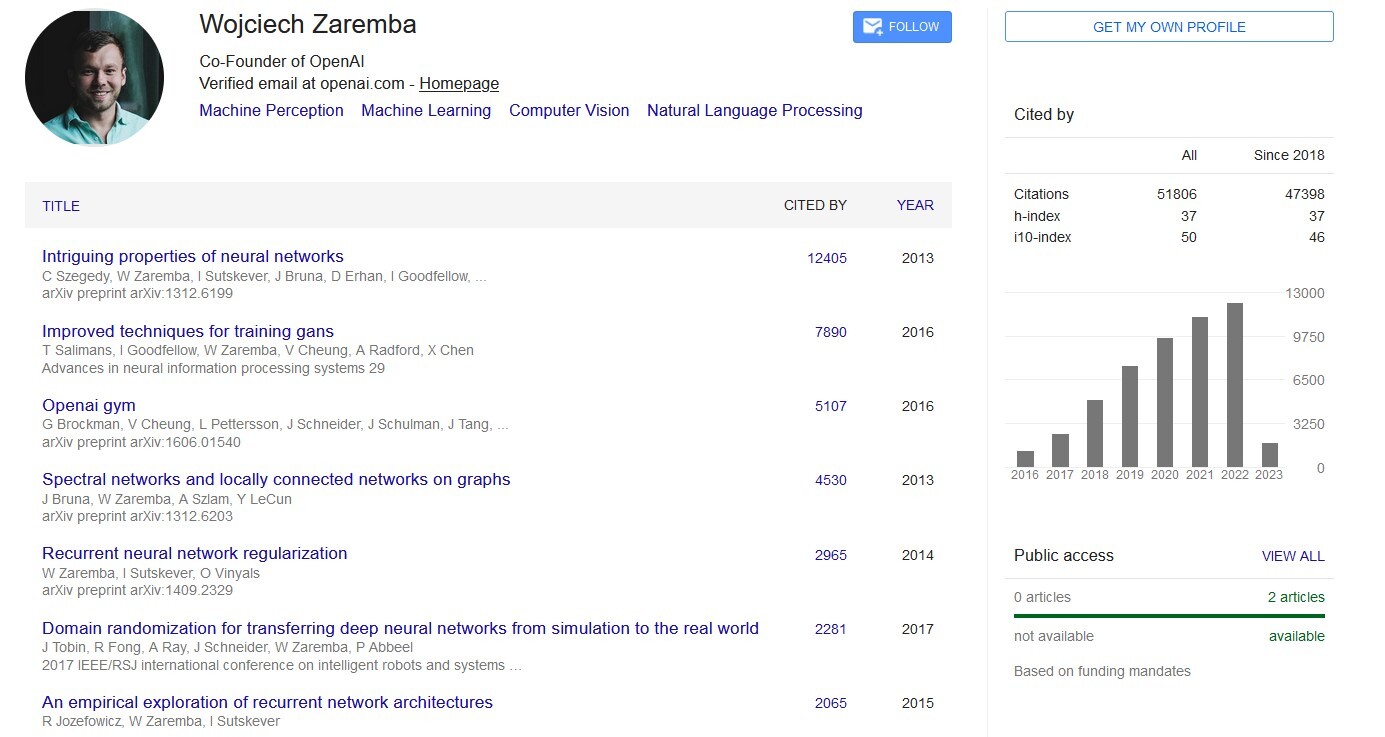The height and width of the screenshot is (737, 1385).
Task: Click the 2022 bar in citations chart
Action: [1234, 385]
